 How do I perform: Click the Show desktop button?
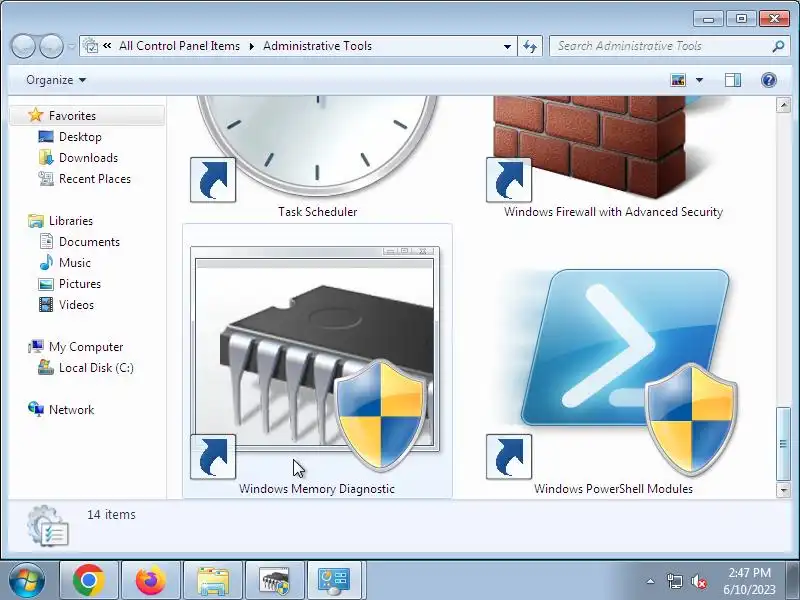pyautogui.click(x=793, y=580)
